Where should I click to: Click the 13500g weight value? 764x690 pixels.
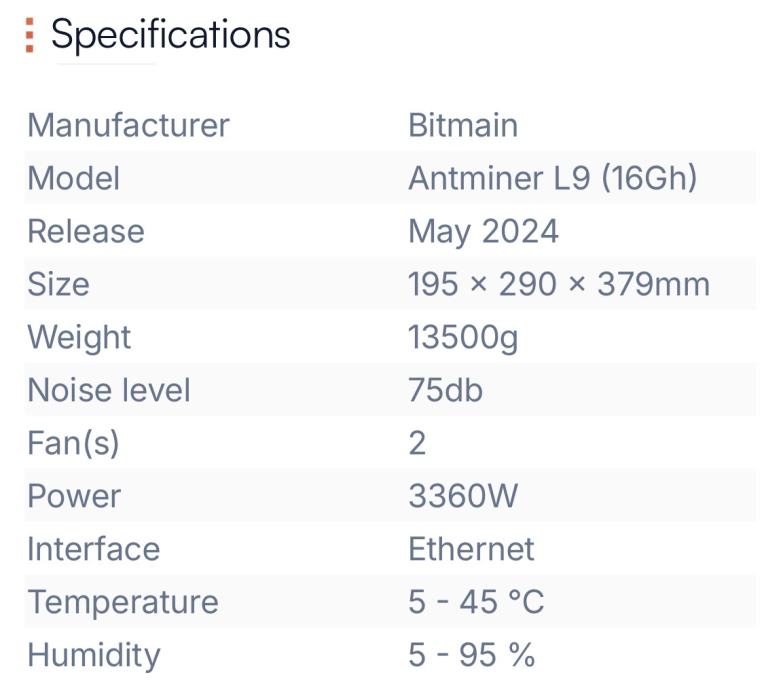[463, 337]
